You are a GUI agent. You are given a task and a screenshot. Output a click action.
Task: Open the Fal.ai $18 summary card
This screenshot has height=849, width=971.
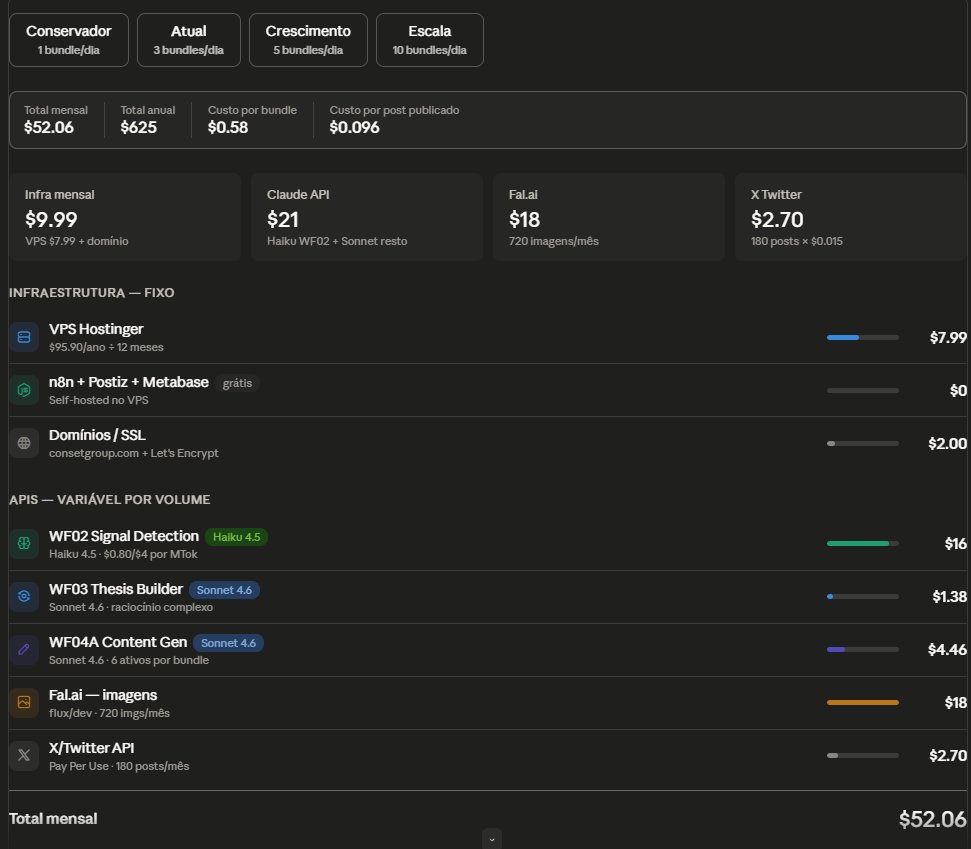609,217
